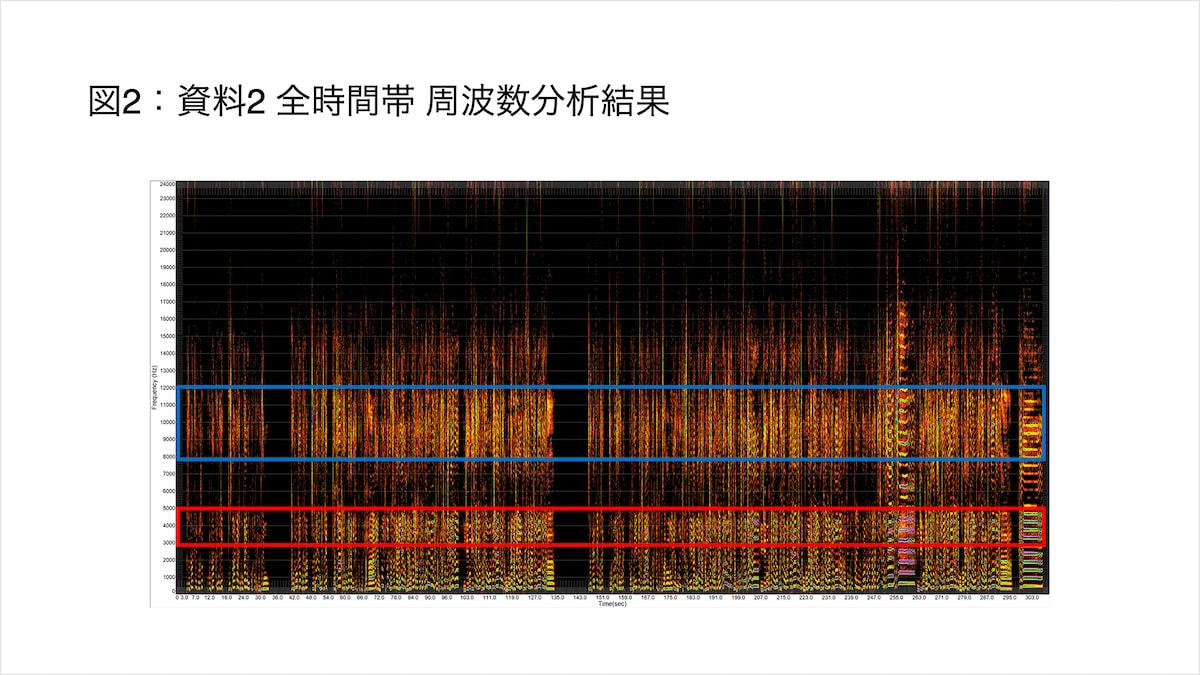Click the 12000 Hz frequency axis tick label

point(166,388)
